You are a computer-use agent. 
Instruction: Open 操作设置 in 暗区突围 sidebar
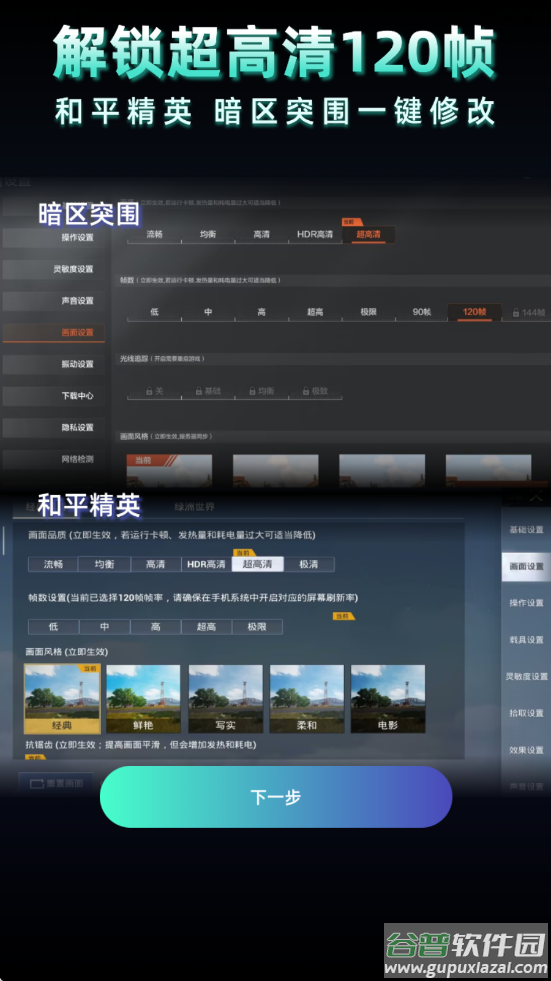click(x=54, y=237)
